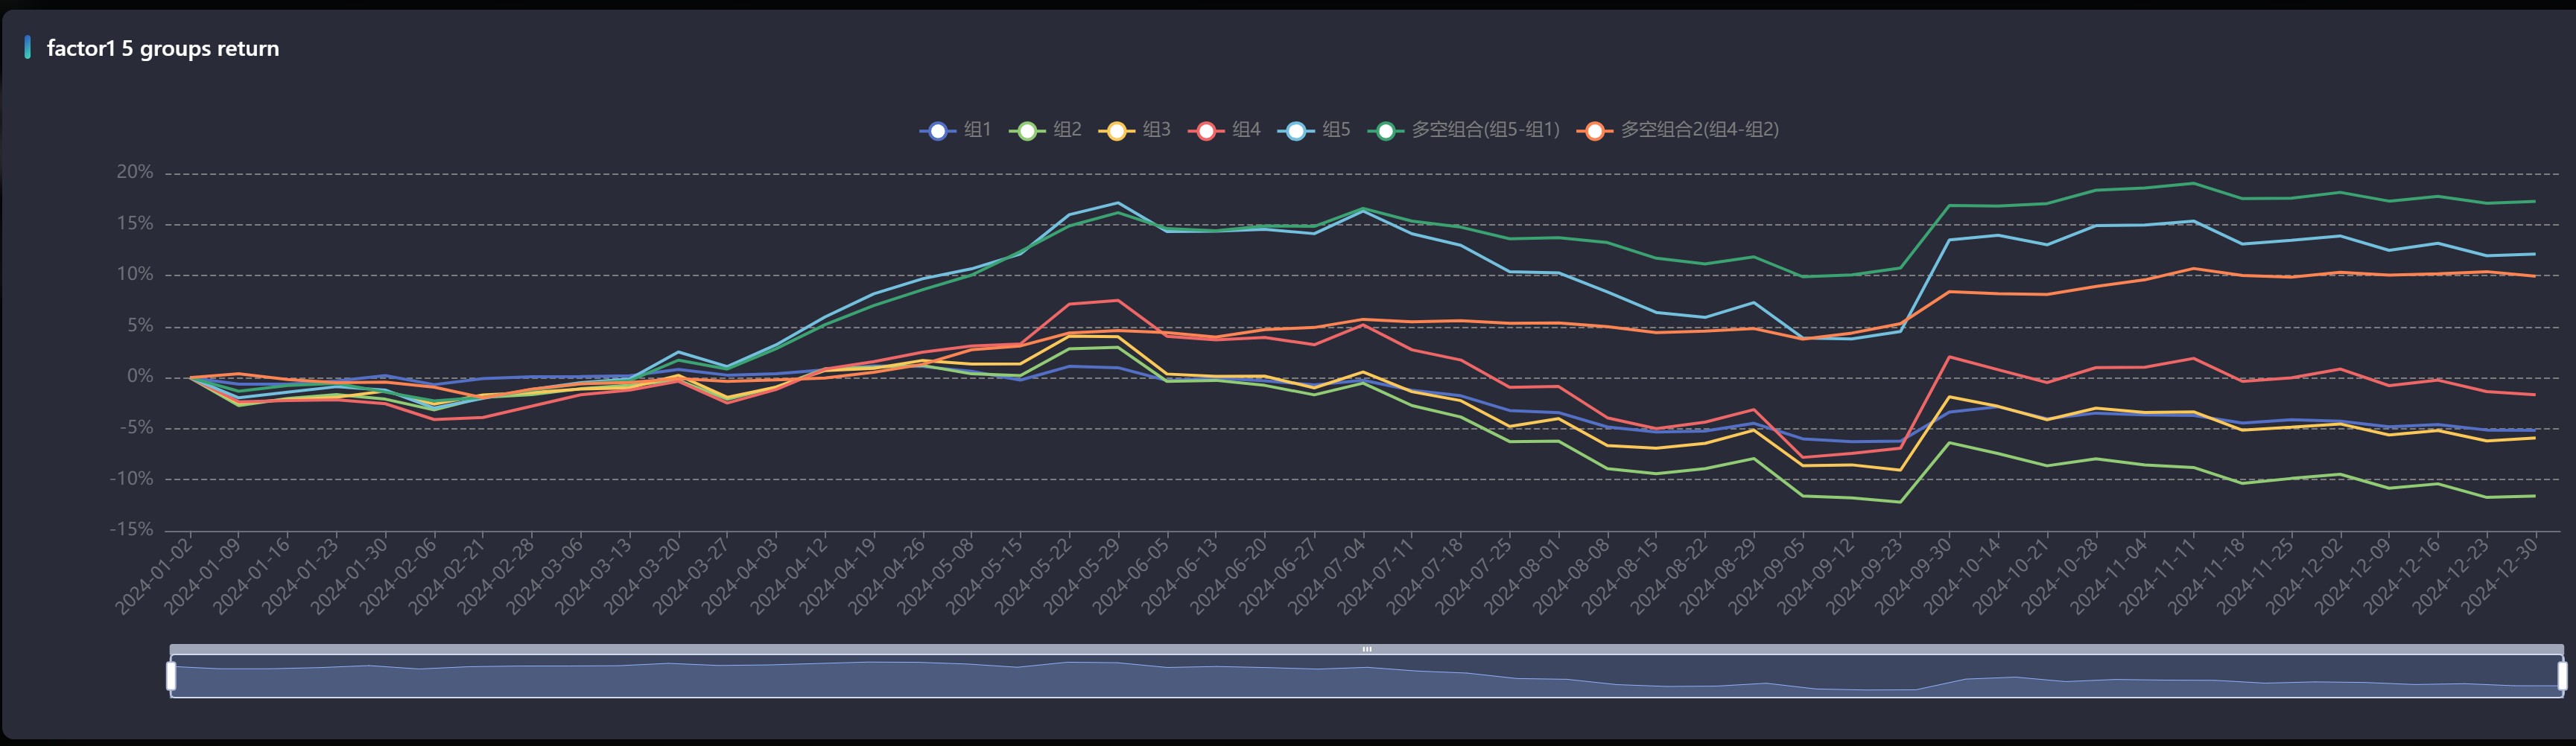Click the left handle of the zoom slider

click(x=171, y=676)
